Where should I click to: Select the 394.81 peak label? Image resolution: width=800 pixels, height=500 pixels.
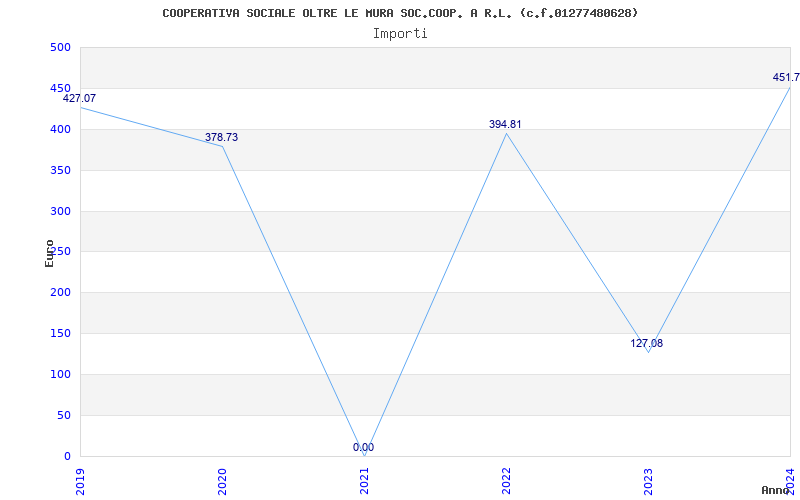coord(505,124)
